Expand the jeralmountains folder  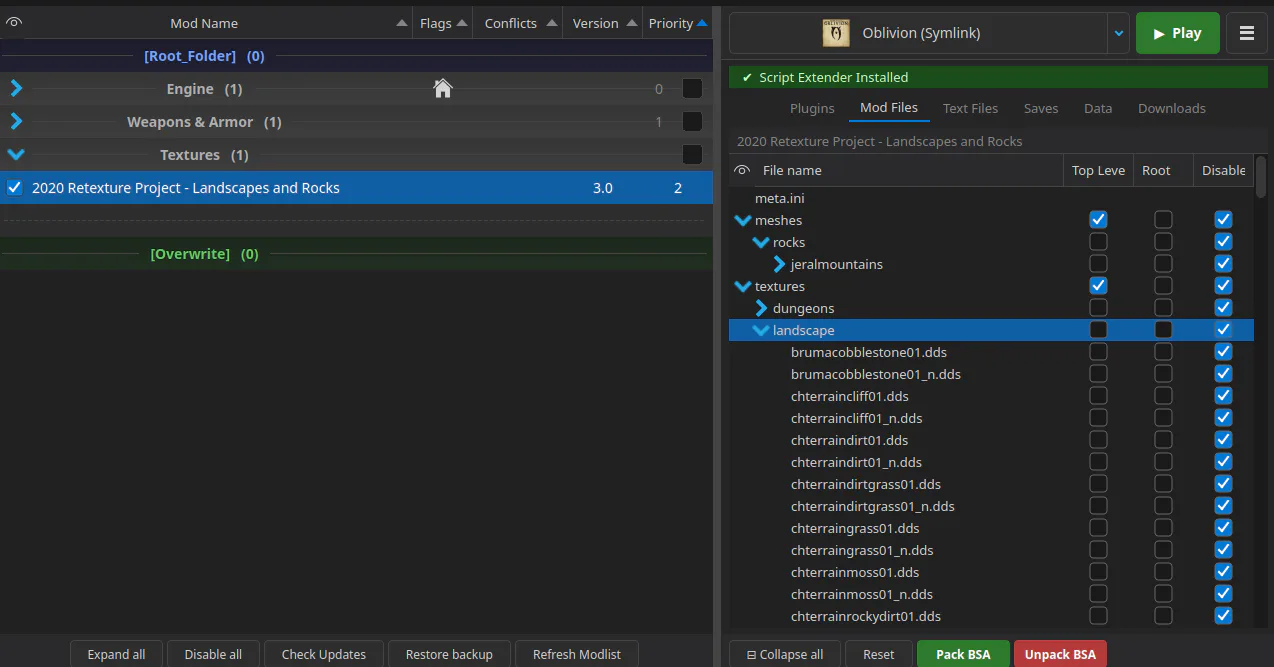(x=780, y=264)
